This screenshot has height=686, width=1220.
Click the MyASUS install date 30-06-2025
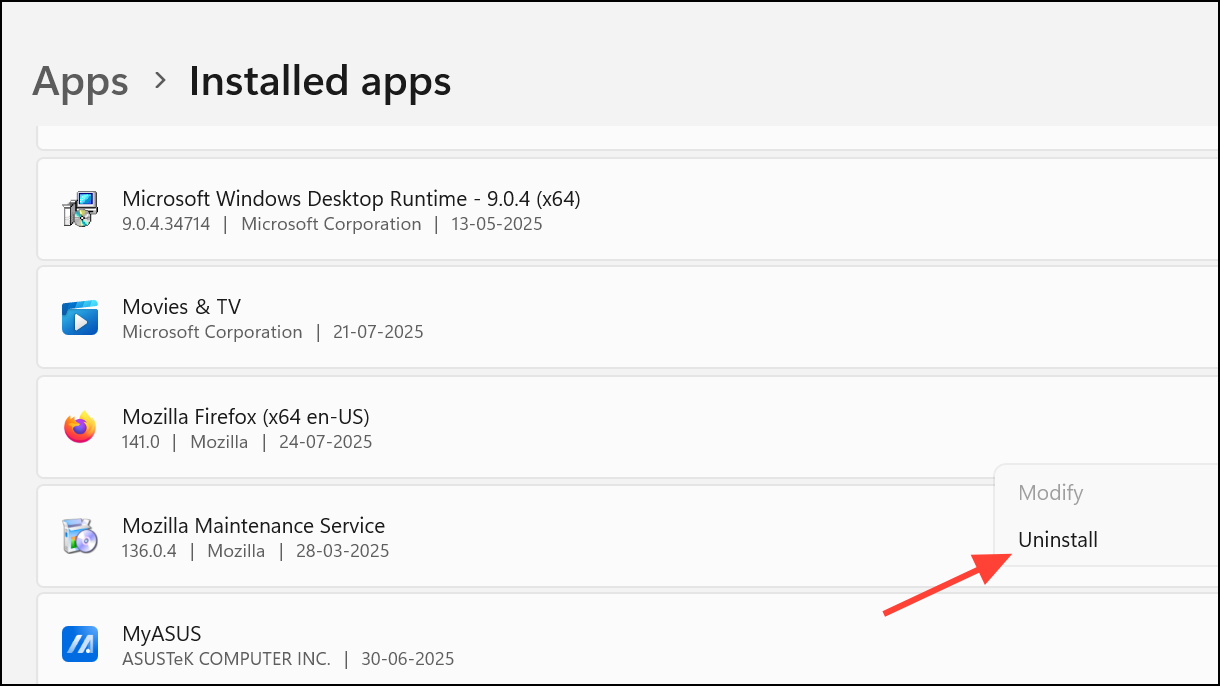coord(409,659)
